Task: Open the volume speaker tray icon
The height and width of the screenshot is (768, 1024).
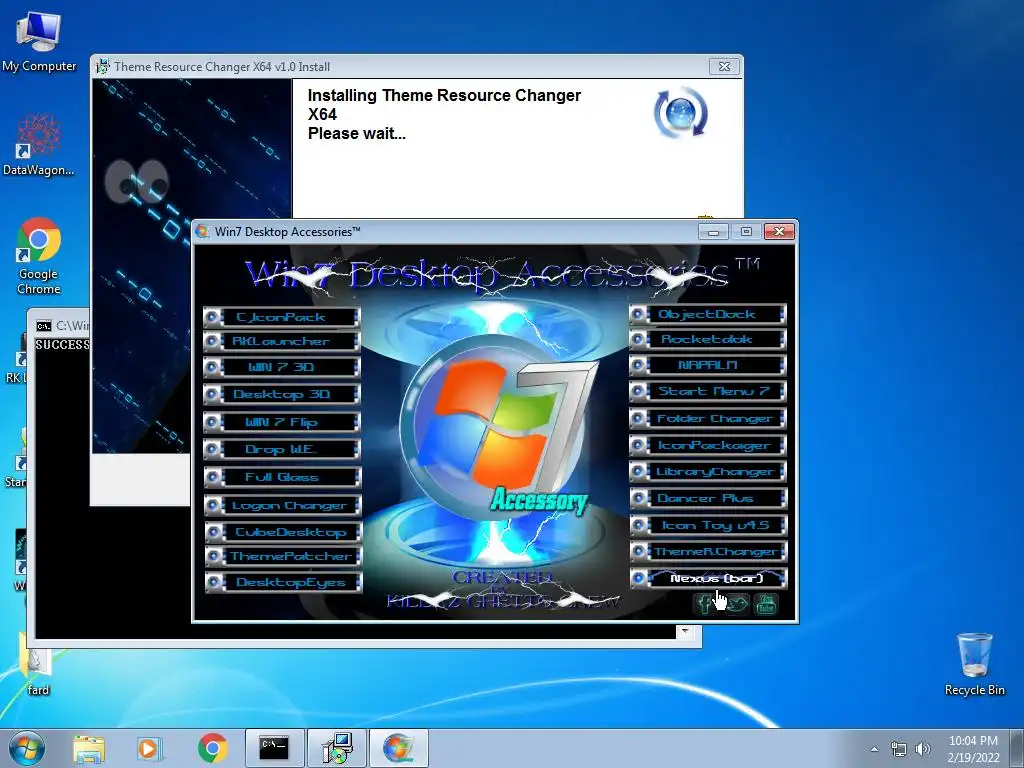Action: [923, 749]
